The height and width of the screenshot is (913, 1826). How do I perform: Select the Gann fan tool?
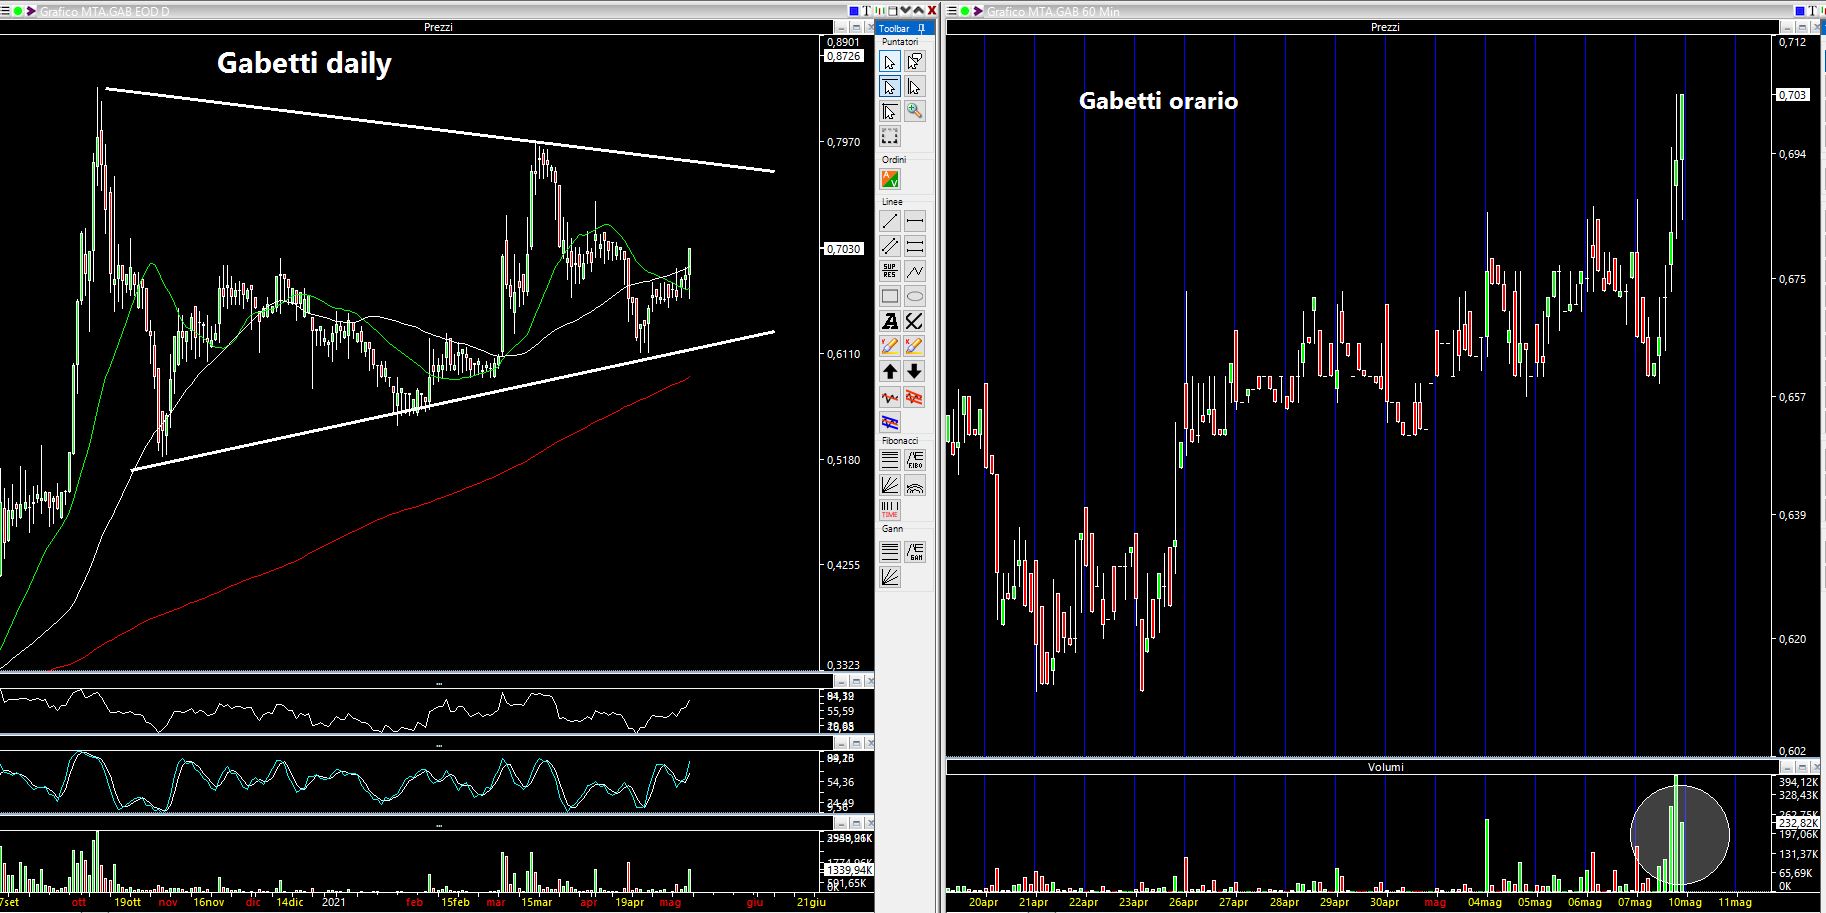click(889, 577)
